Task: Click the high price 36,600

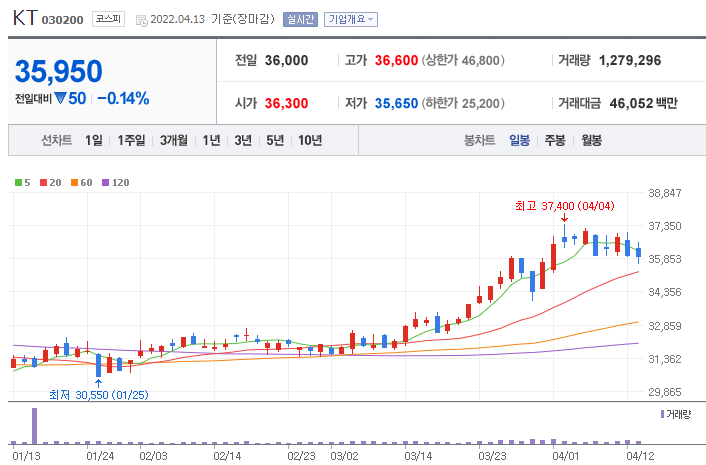Action: pyautogui.click(x=396, y=60)
